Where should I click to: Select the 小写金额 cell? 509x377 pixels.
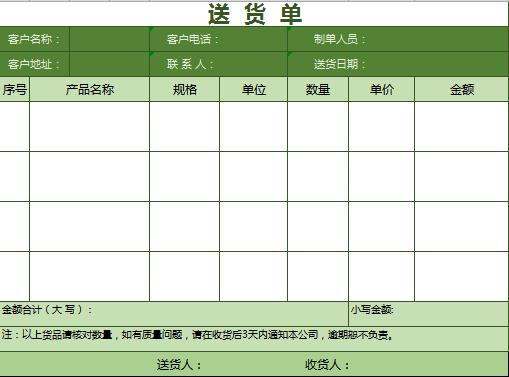point(429,314)
